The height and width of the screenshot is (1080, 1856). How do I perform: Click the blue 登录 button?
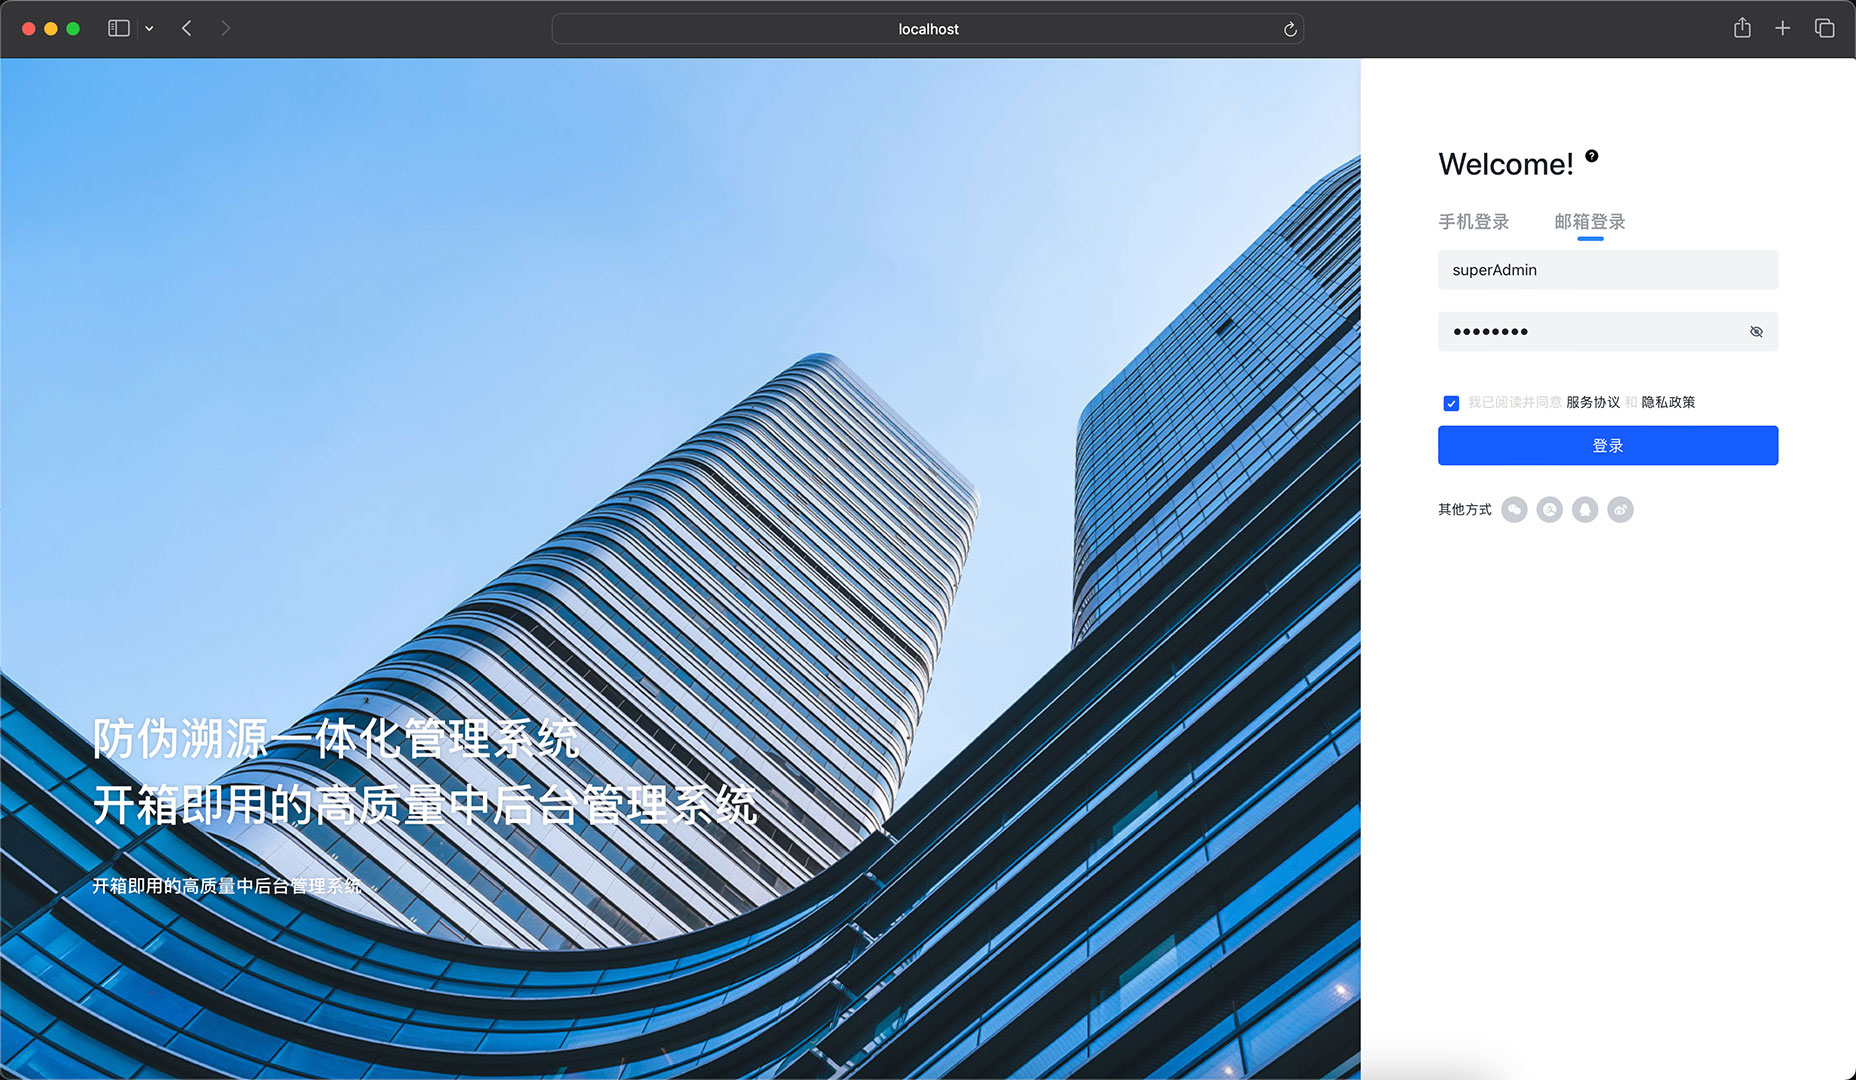(x=1608, y=446)
